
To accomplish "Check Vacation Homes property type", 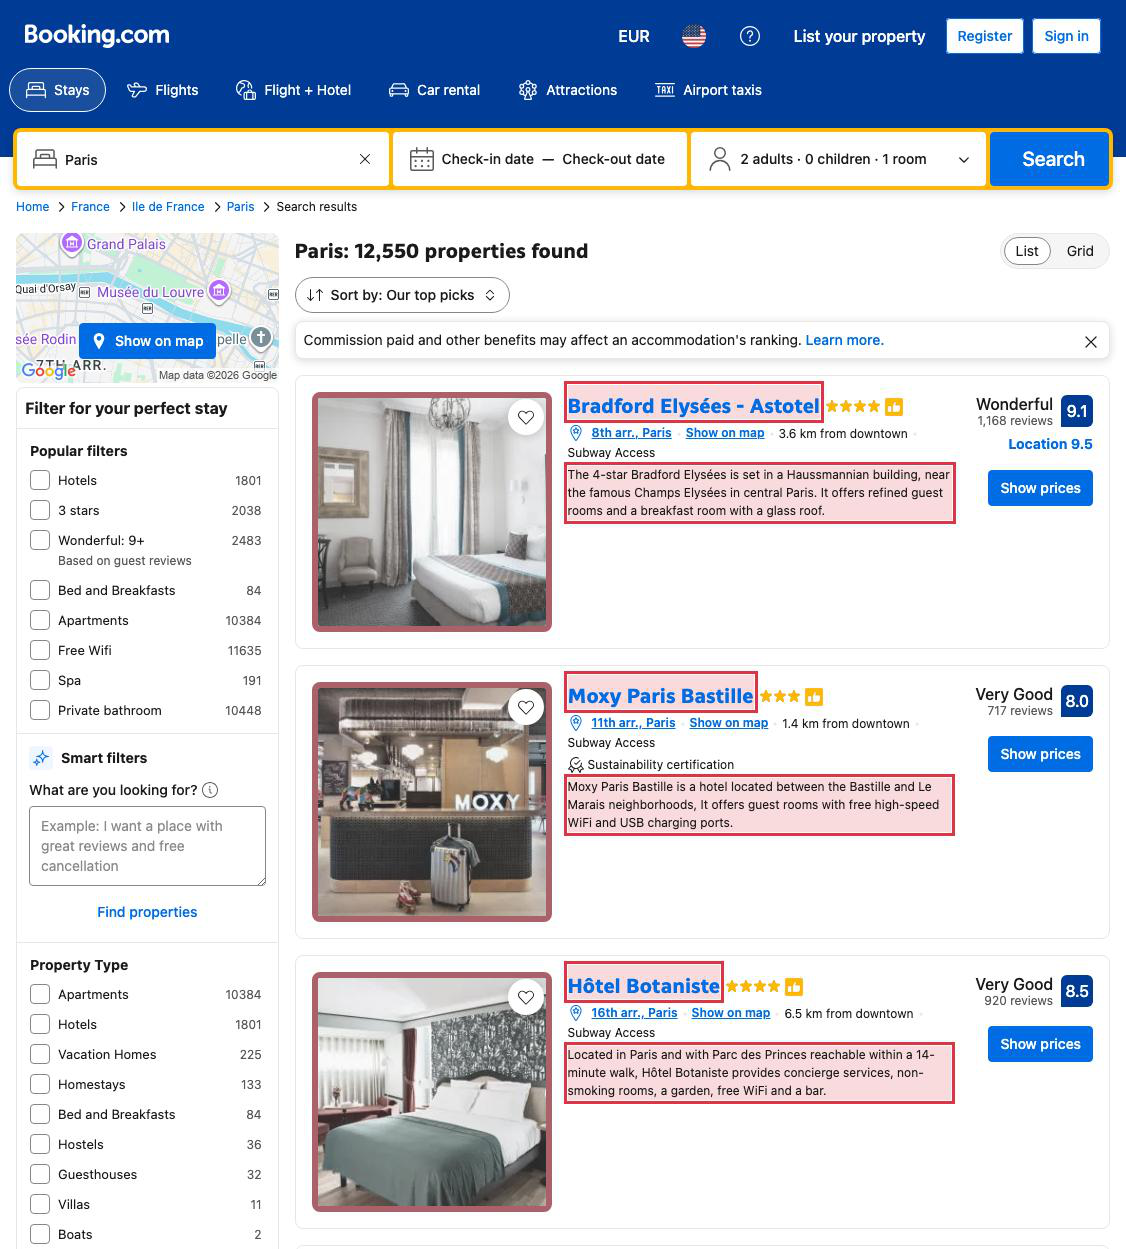I will tap(40, 1054).
